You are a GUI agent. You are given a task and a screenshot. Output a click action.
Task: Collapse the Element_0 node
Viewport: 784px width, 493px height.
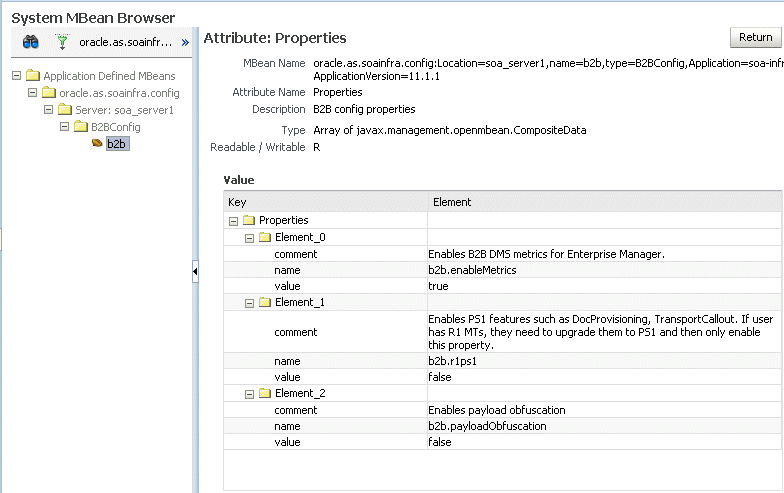250,238
